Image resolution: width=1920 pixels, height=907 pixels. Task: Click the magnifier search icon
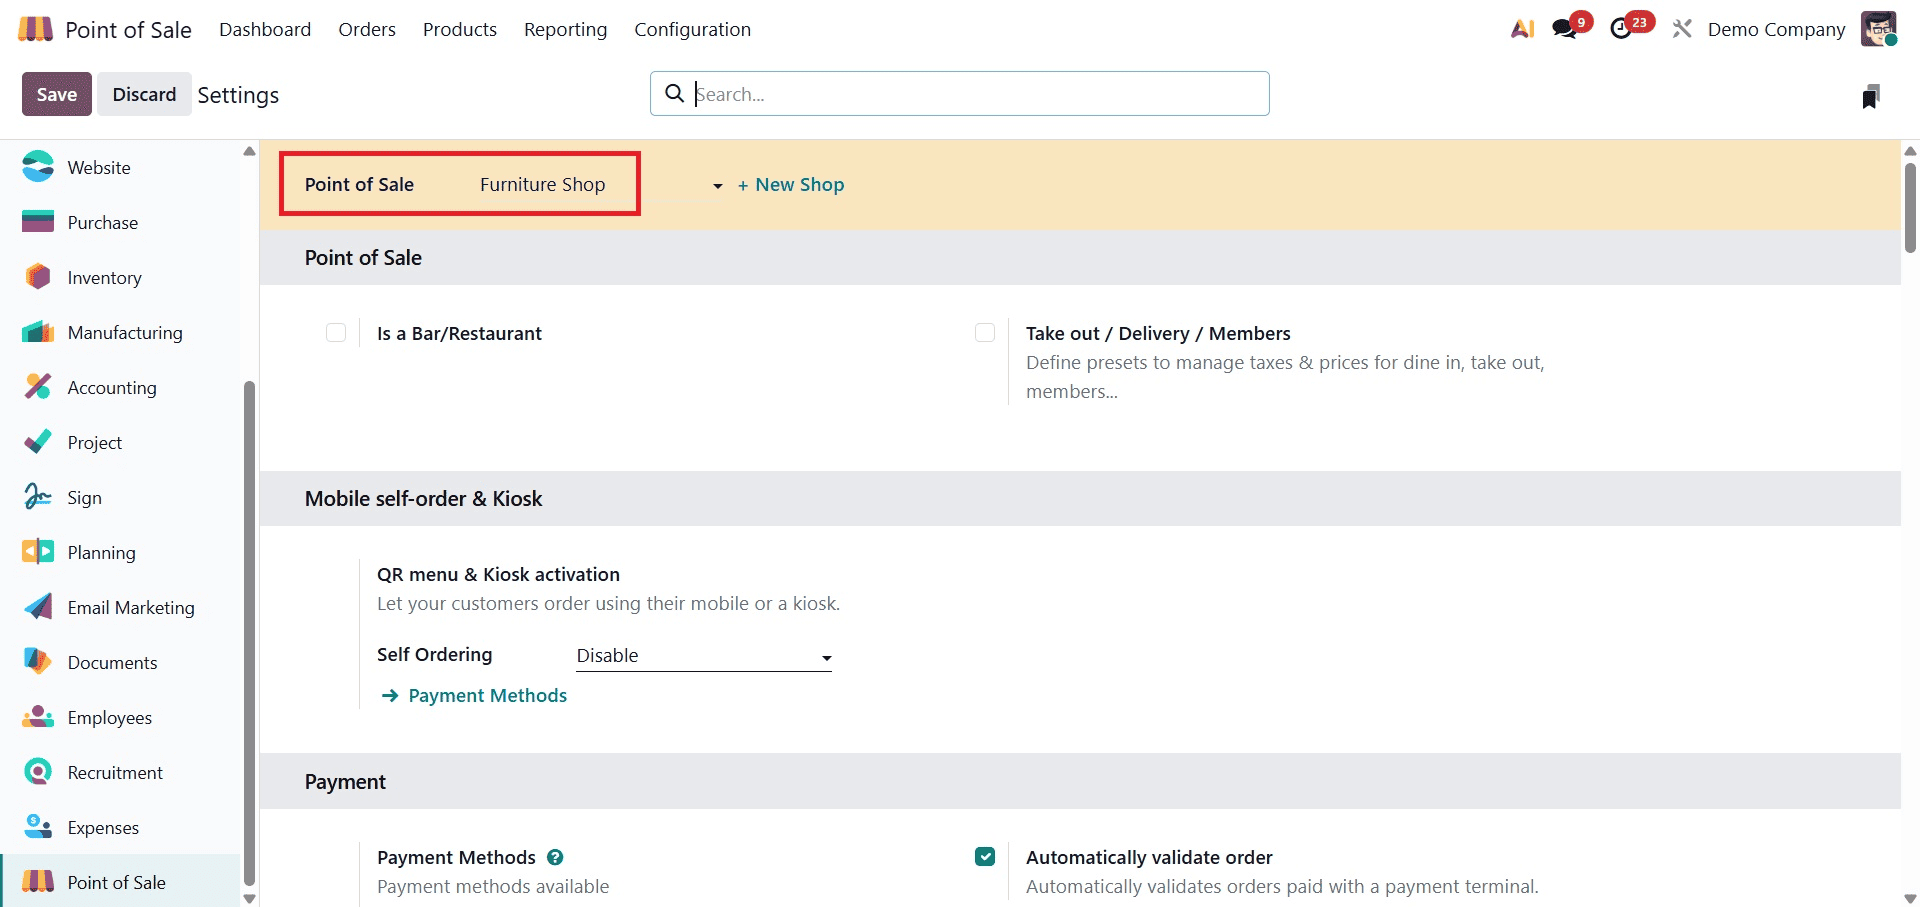[675, 93]
